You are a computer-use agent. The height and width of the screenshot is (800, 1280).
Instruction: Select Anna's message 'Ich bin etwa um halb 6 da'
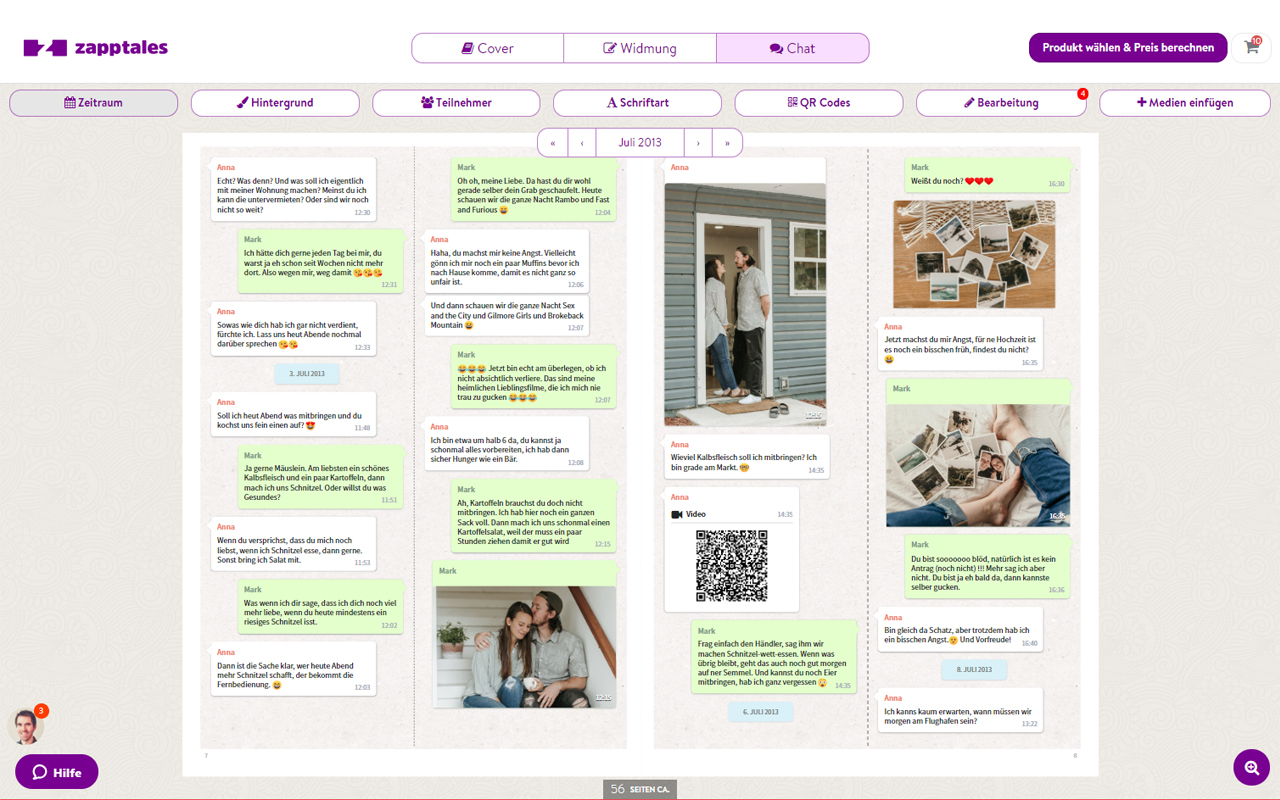(x=507, y=444)
